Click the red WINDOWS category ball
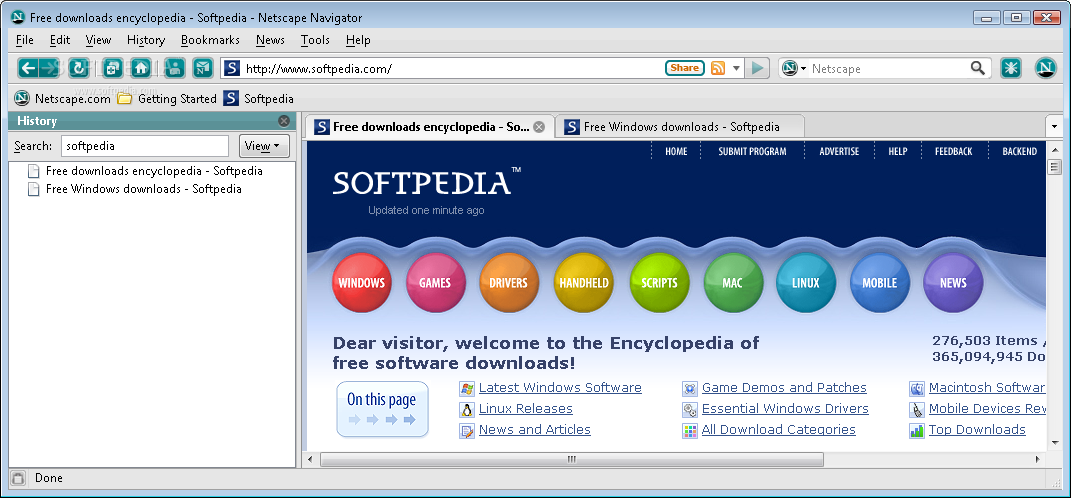The width and height of the screenshot is (1071, 498). point(362,282)
